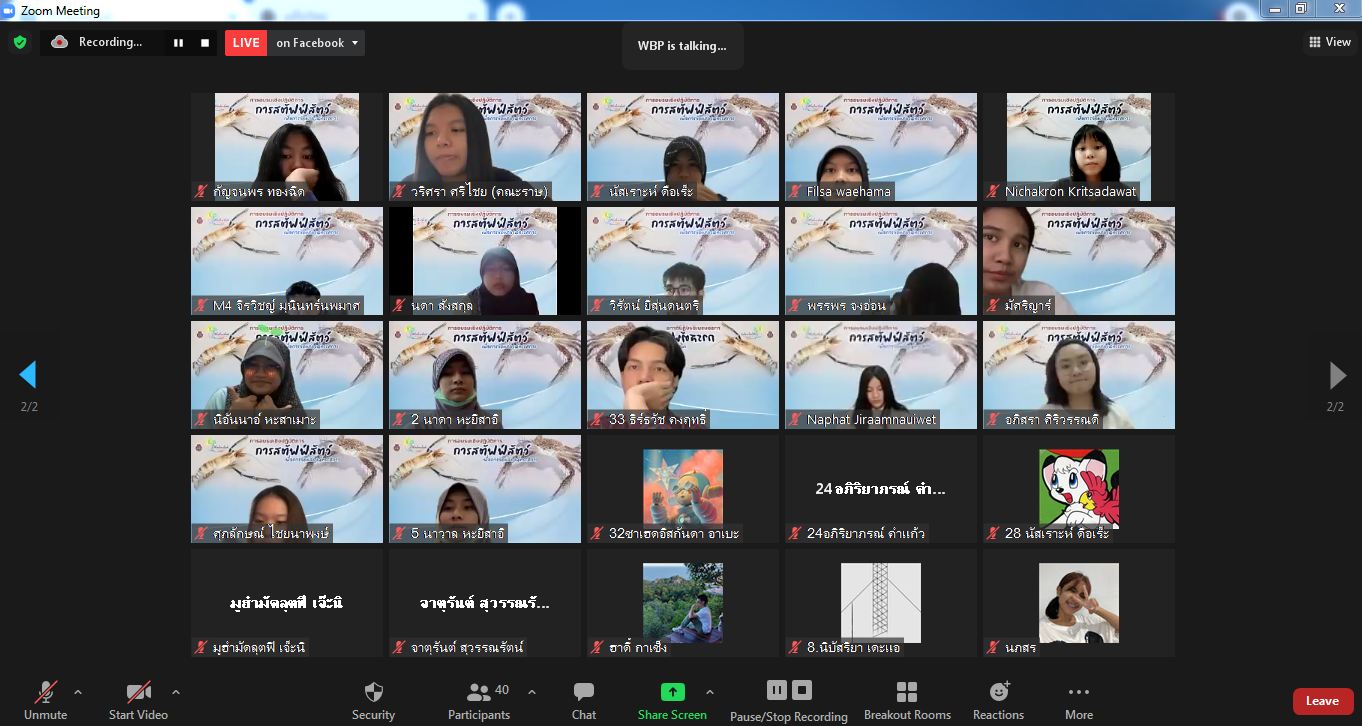Open the Security shield icon
The width and height of the screenshot is (1362, 726).
(373, 693)
